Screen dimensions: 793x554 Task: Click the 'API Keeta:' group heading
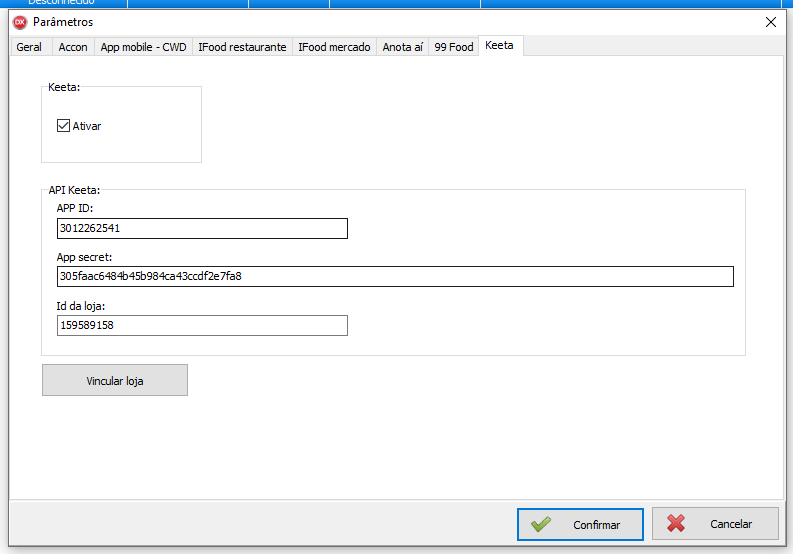click(74, 190)
